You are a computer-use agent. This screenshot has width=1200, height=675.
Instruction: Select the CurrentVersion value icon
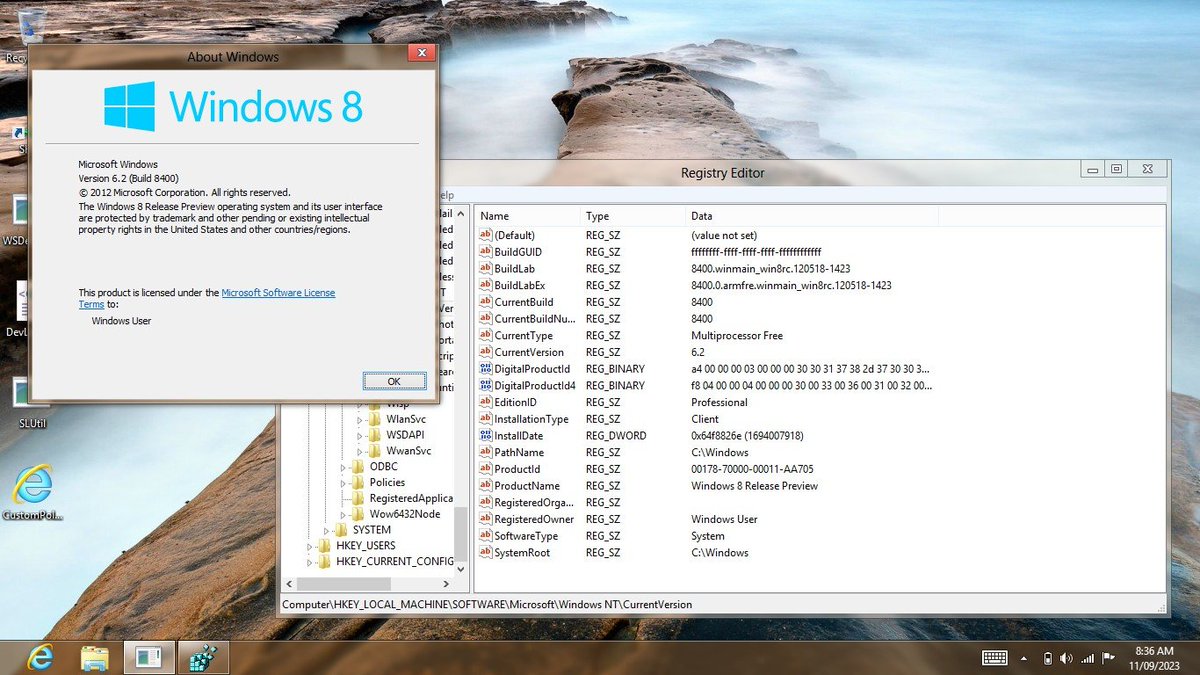click(x=486, y=352)
